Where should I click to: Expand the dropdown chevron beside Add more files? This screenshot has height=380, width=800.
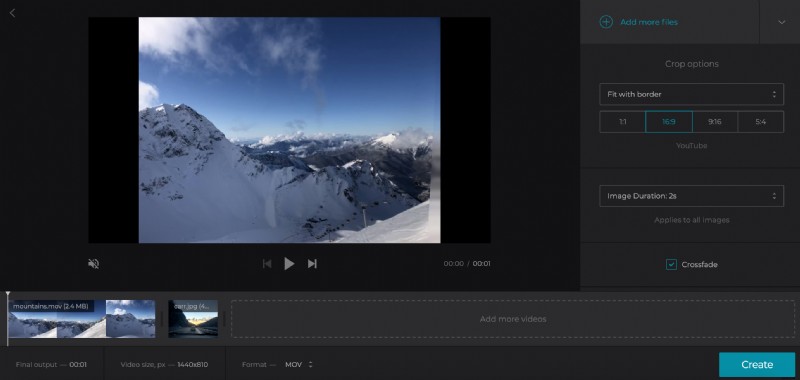781,22
